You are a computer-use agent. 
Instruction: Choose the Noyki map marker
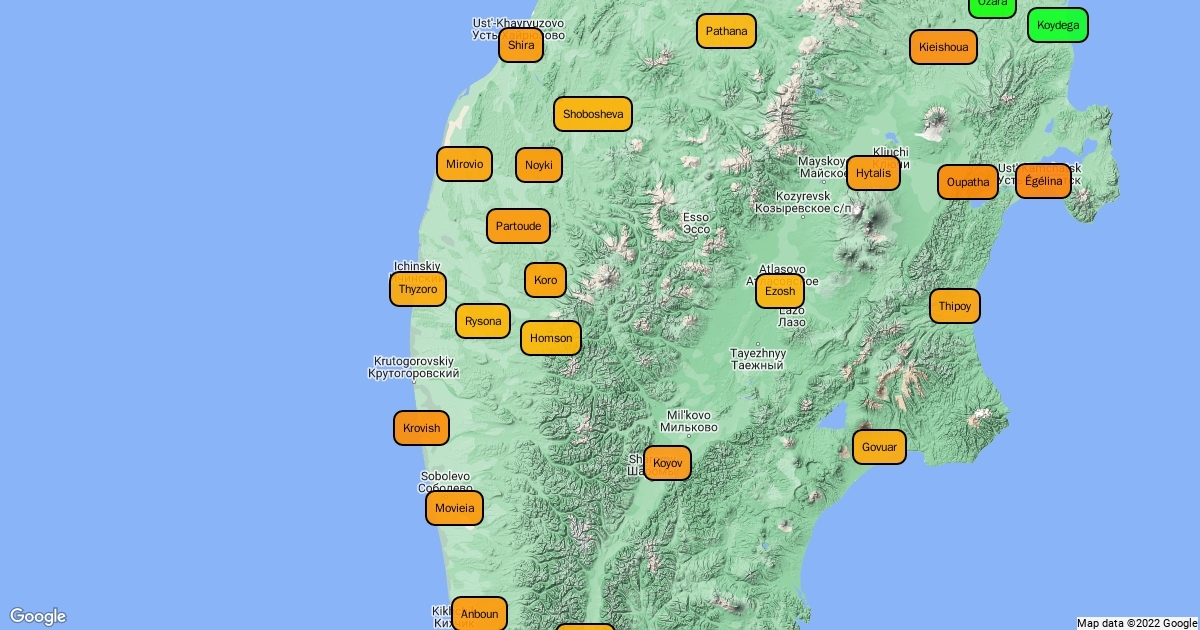[x=539, y=165]
